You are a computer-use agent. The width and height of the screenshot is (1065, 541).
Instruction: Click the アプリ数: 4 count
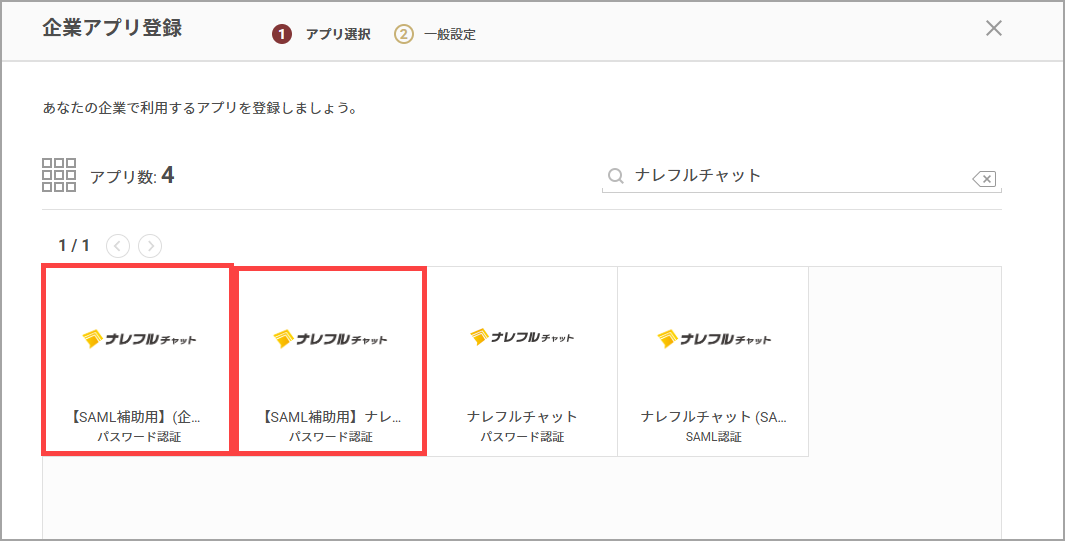point(132,176)
